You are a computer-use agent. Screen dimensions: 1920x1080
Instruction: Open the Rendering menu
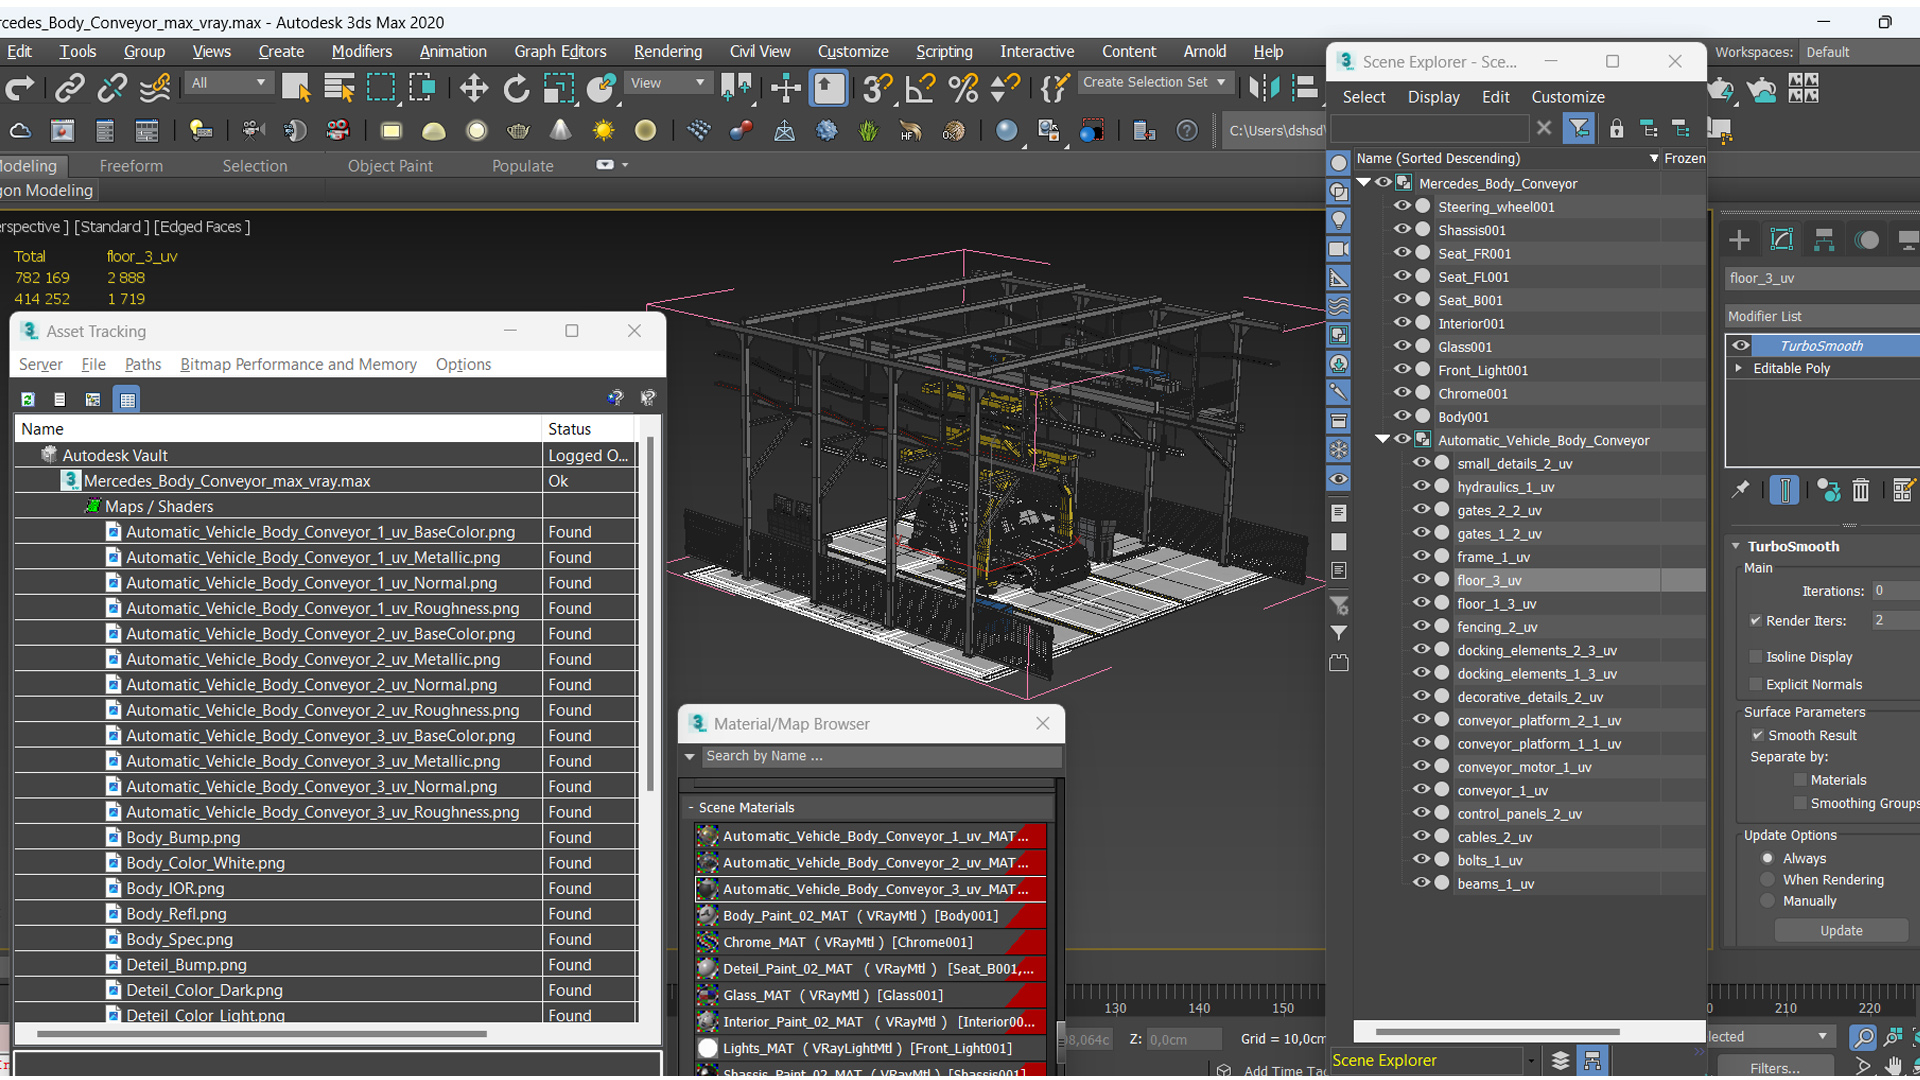667,51
